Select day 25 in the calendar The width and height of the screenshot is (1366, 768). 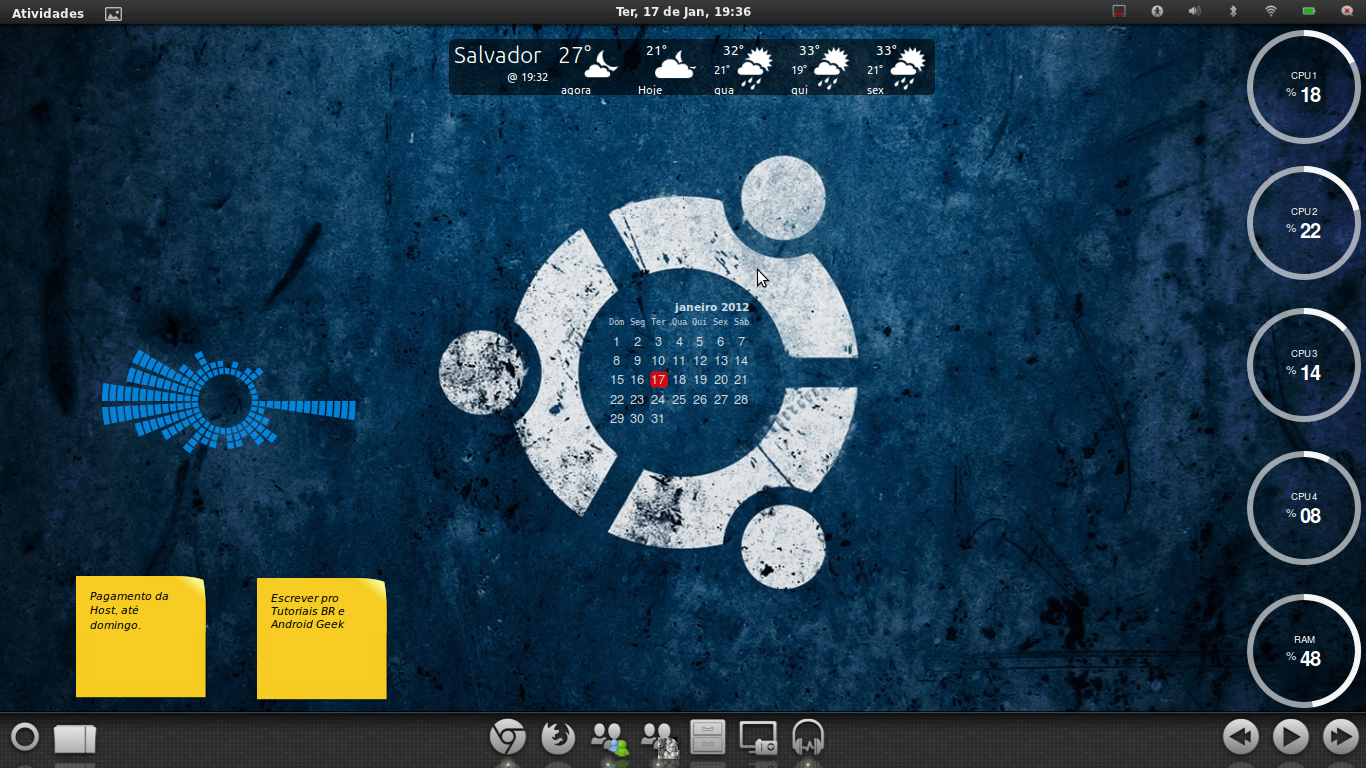(679, 400)
